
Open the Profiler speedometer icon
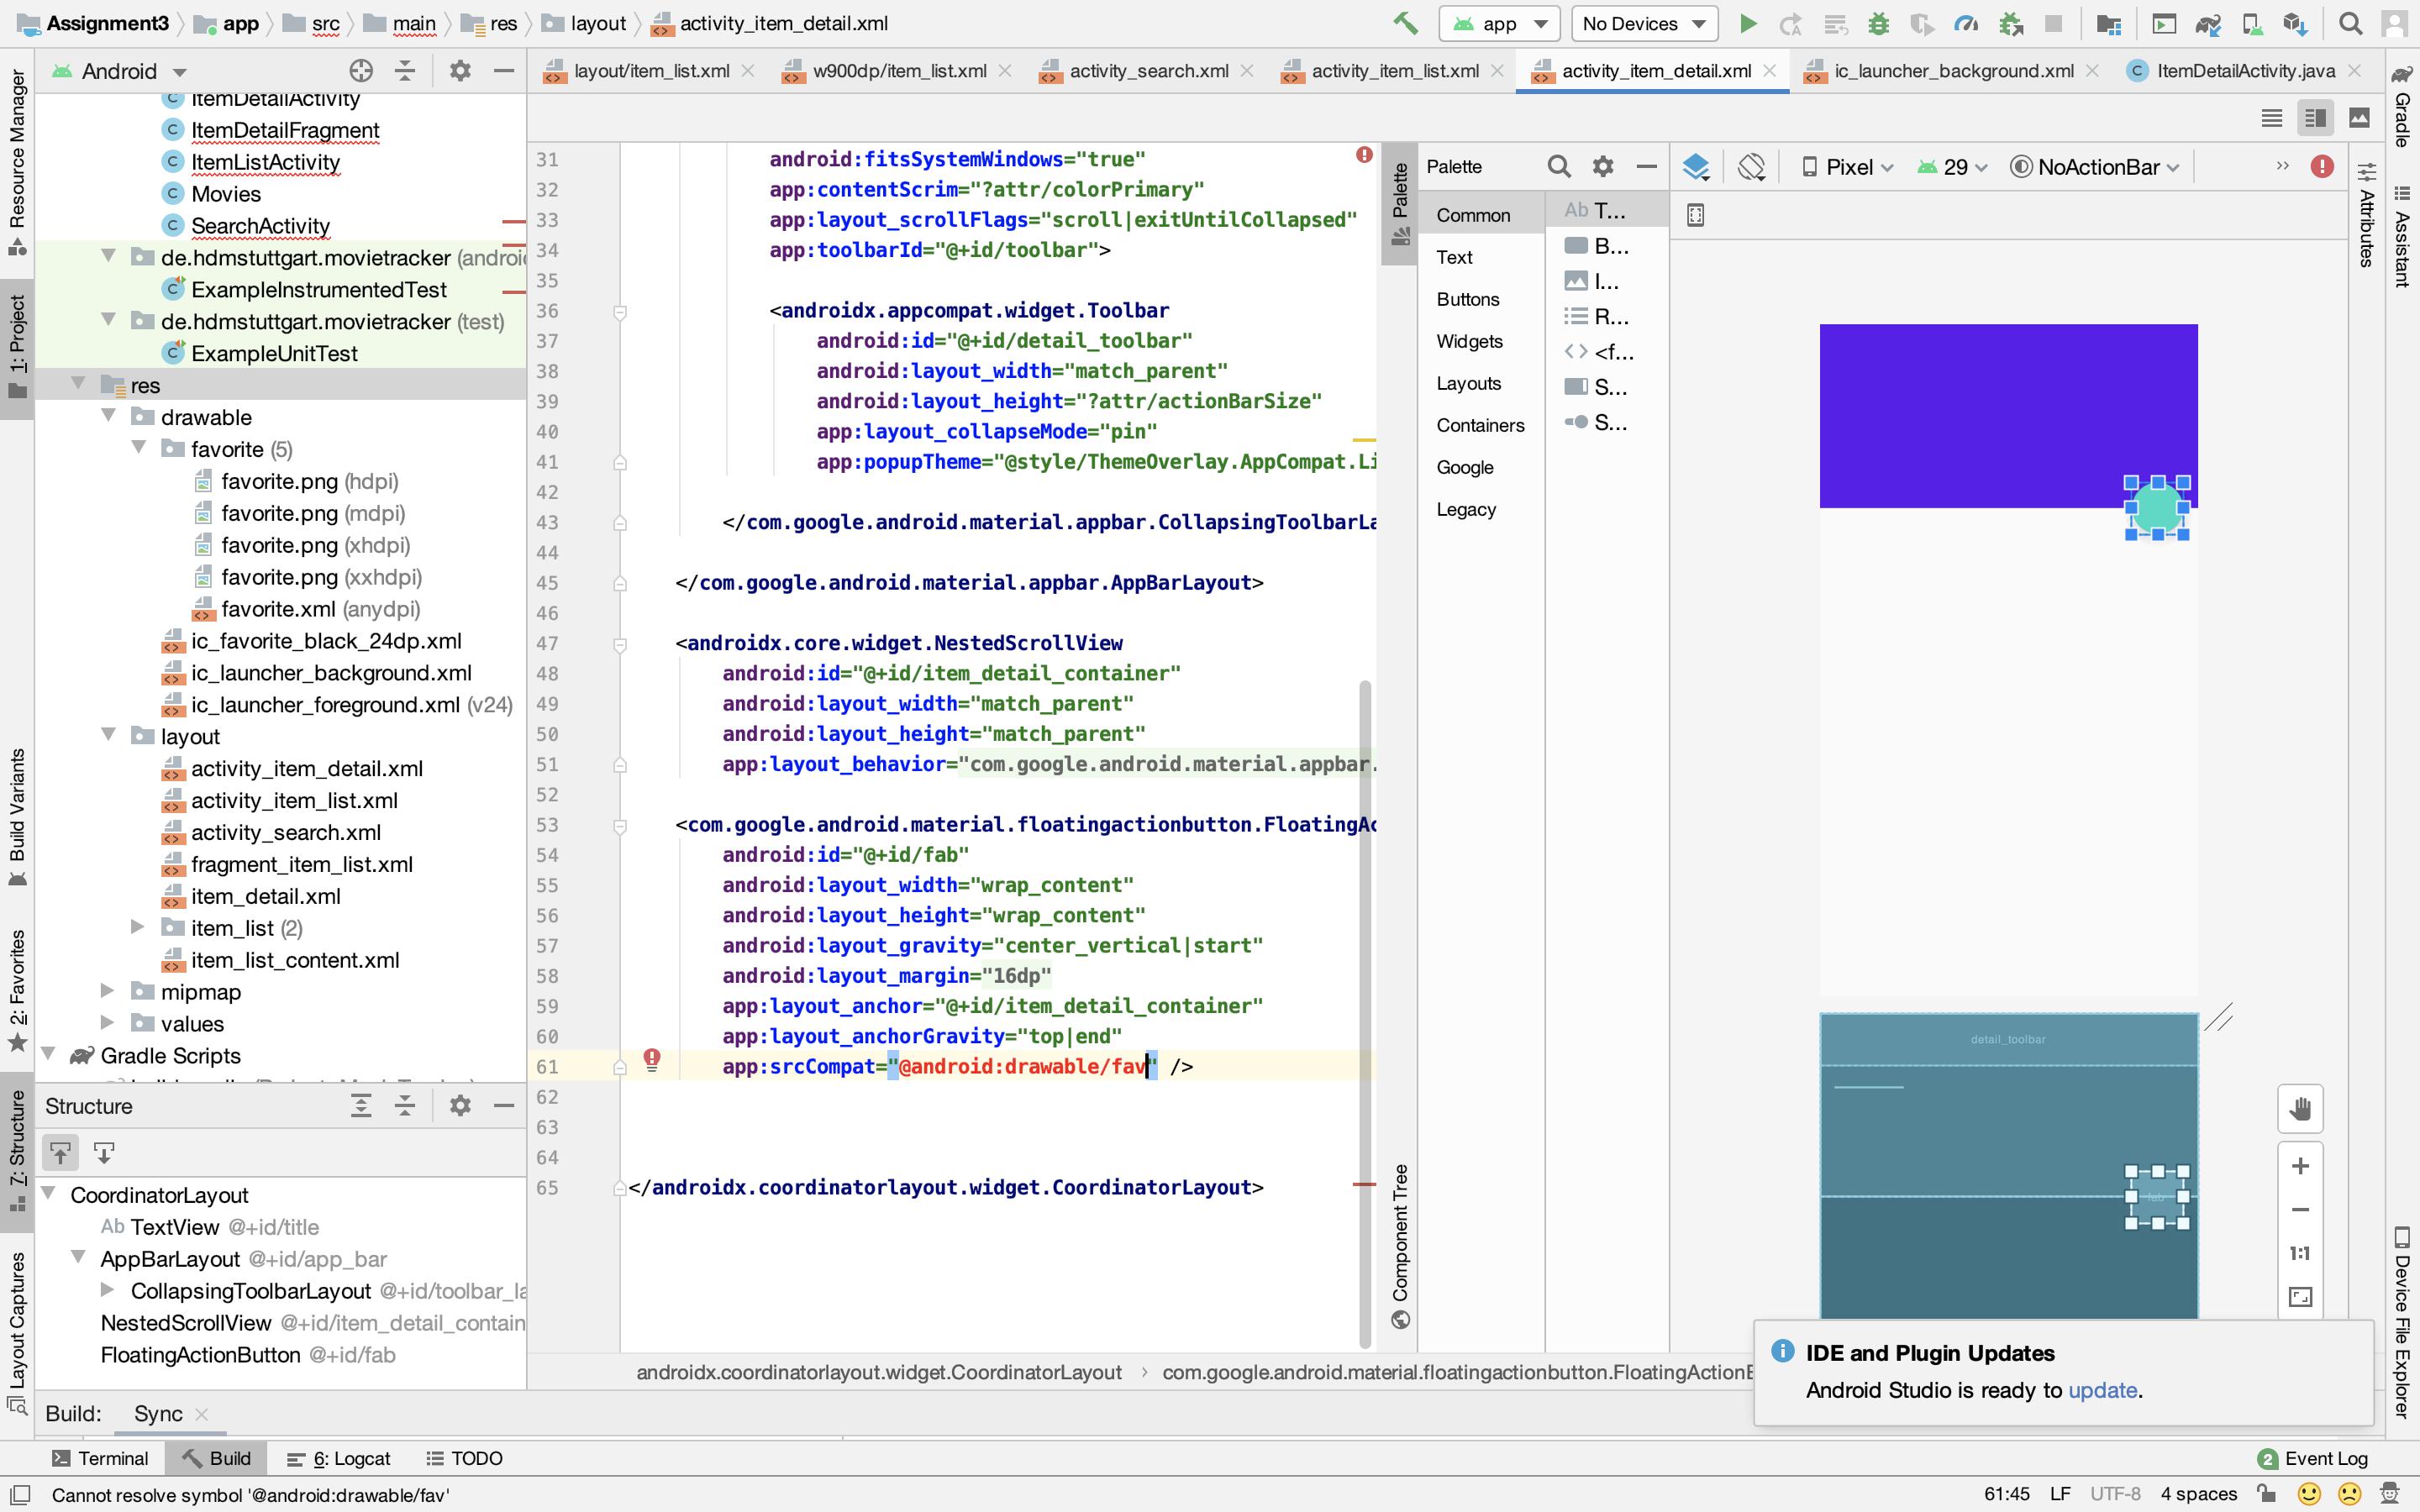pos(1965,23)
